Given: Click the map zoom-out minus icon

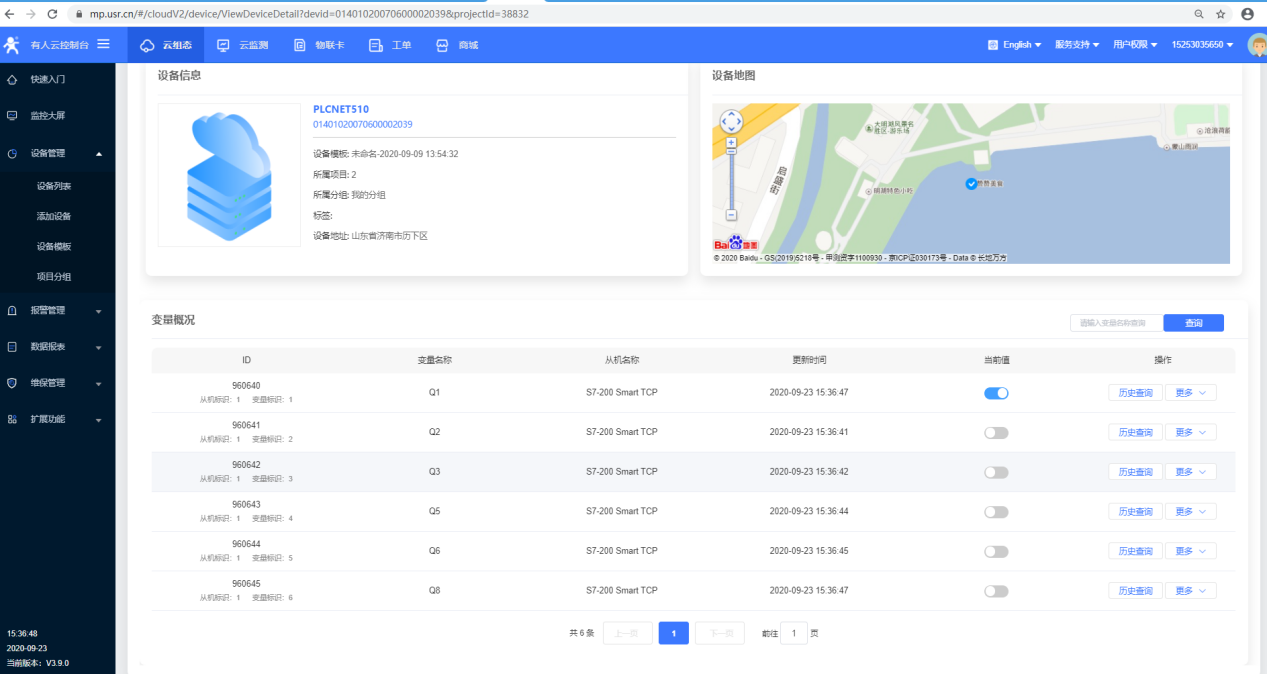Looking at the screenshot, I should tap(731, 215).
